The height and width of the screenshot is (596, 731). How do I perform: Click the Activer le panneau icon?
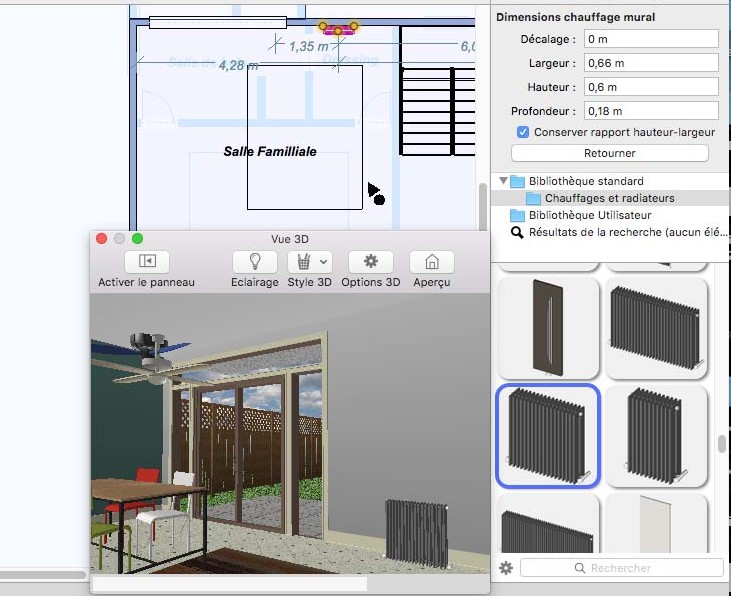point(146,262)
